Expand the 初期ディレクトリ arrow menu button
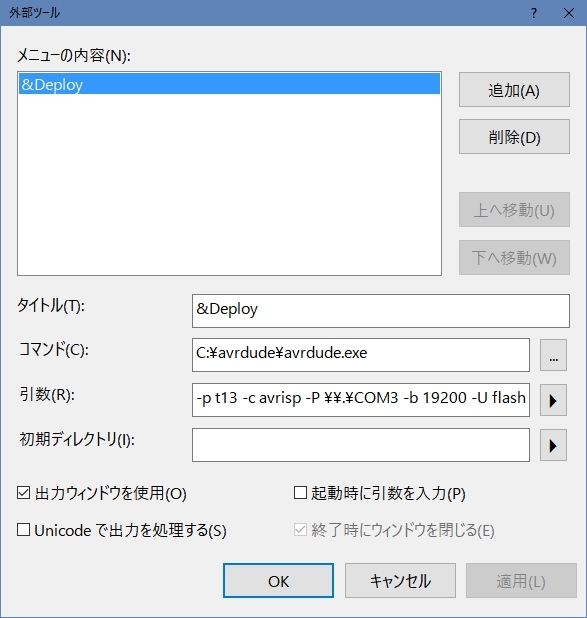 tap(553, 445)
